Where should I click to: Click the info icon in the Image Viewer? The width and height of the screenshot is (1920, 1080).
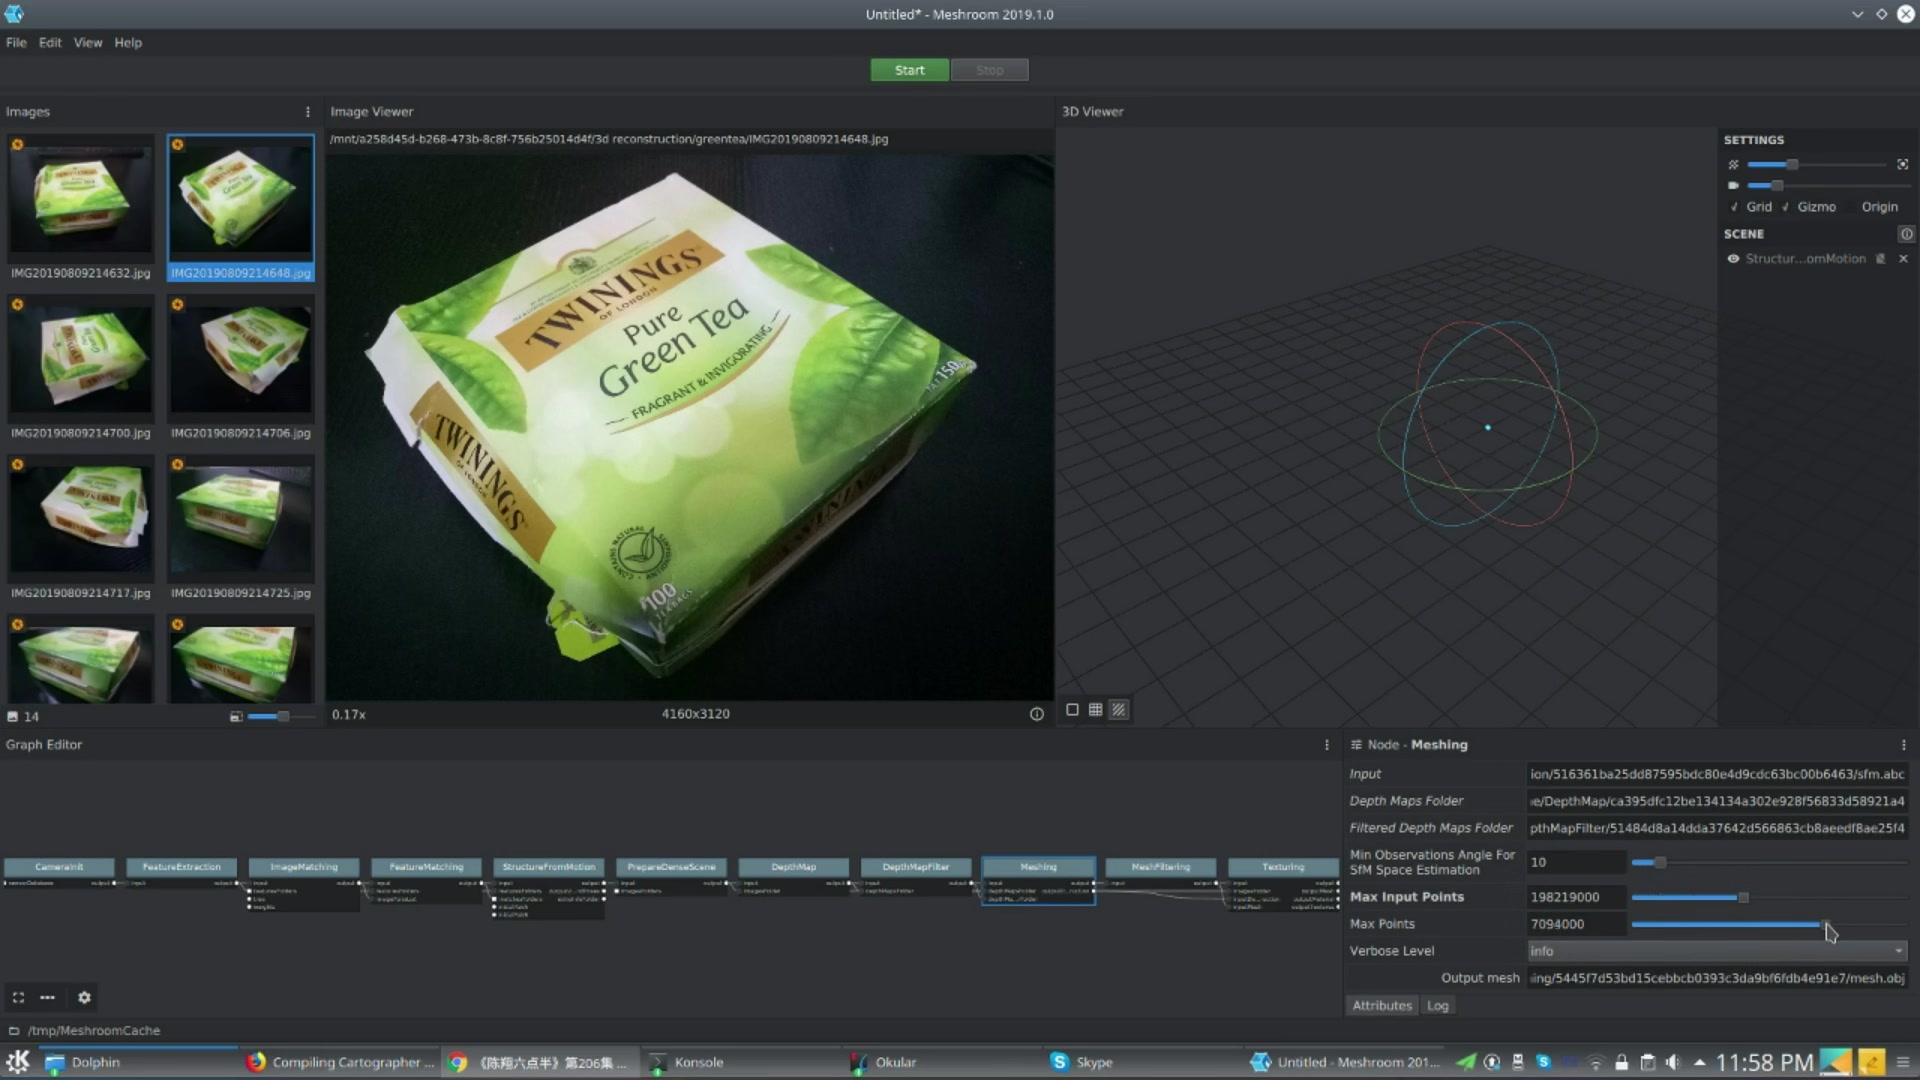point(1037,714)
